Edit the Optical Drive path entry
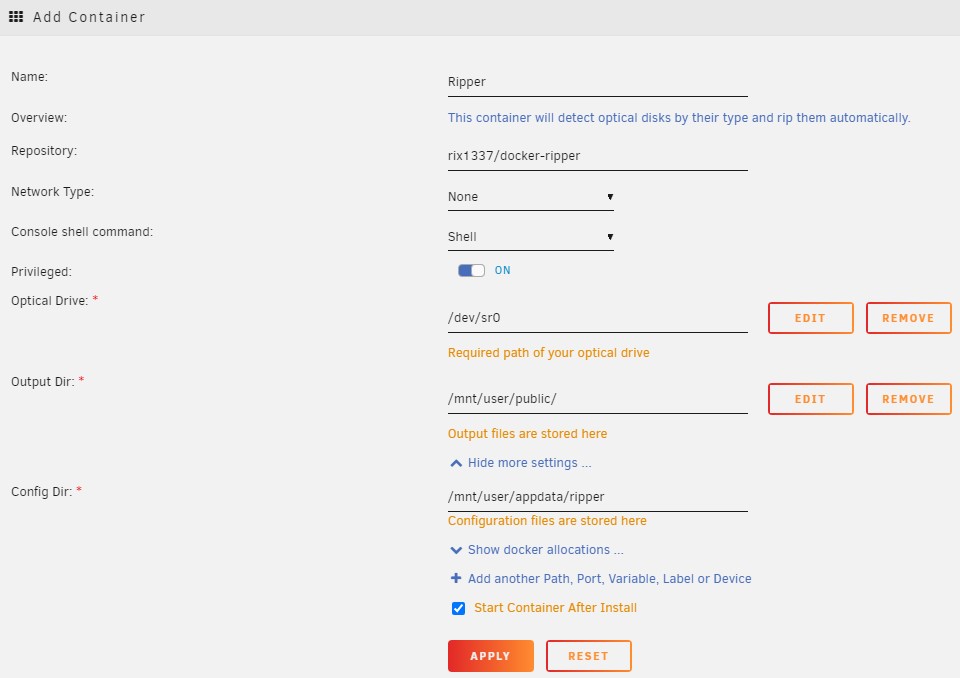 pos(811,318)
